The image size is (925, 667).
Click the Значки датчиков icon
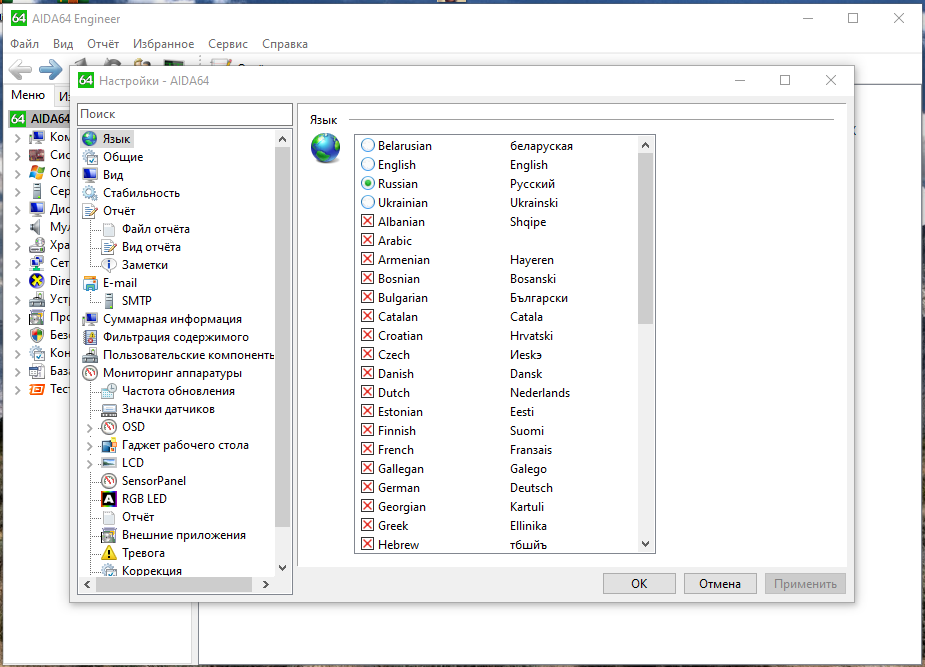click(109, 409)
